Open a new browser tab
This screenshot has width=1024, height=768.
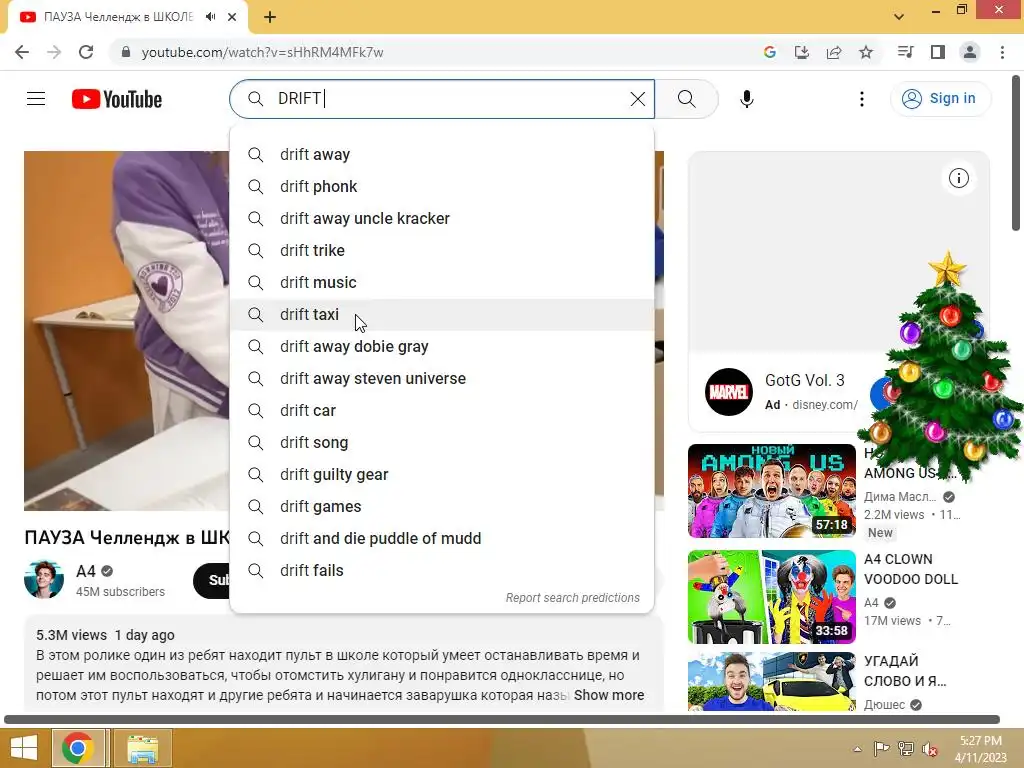(x=270, y=17)
